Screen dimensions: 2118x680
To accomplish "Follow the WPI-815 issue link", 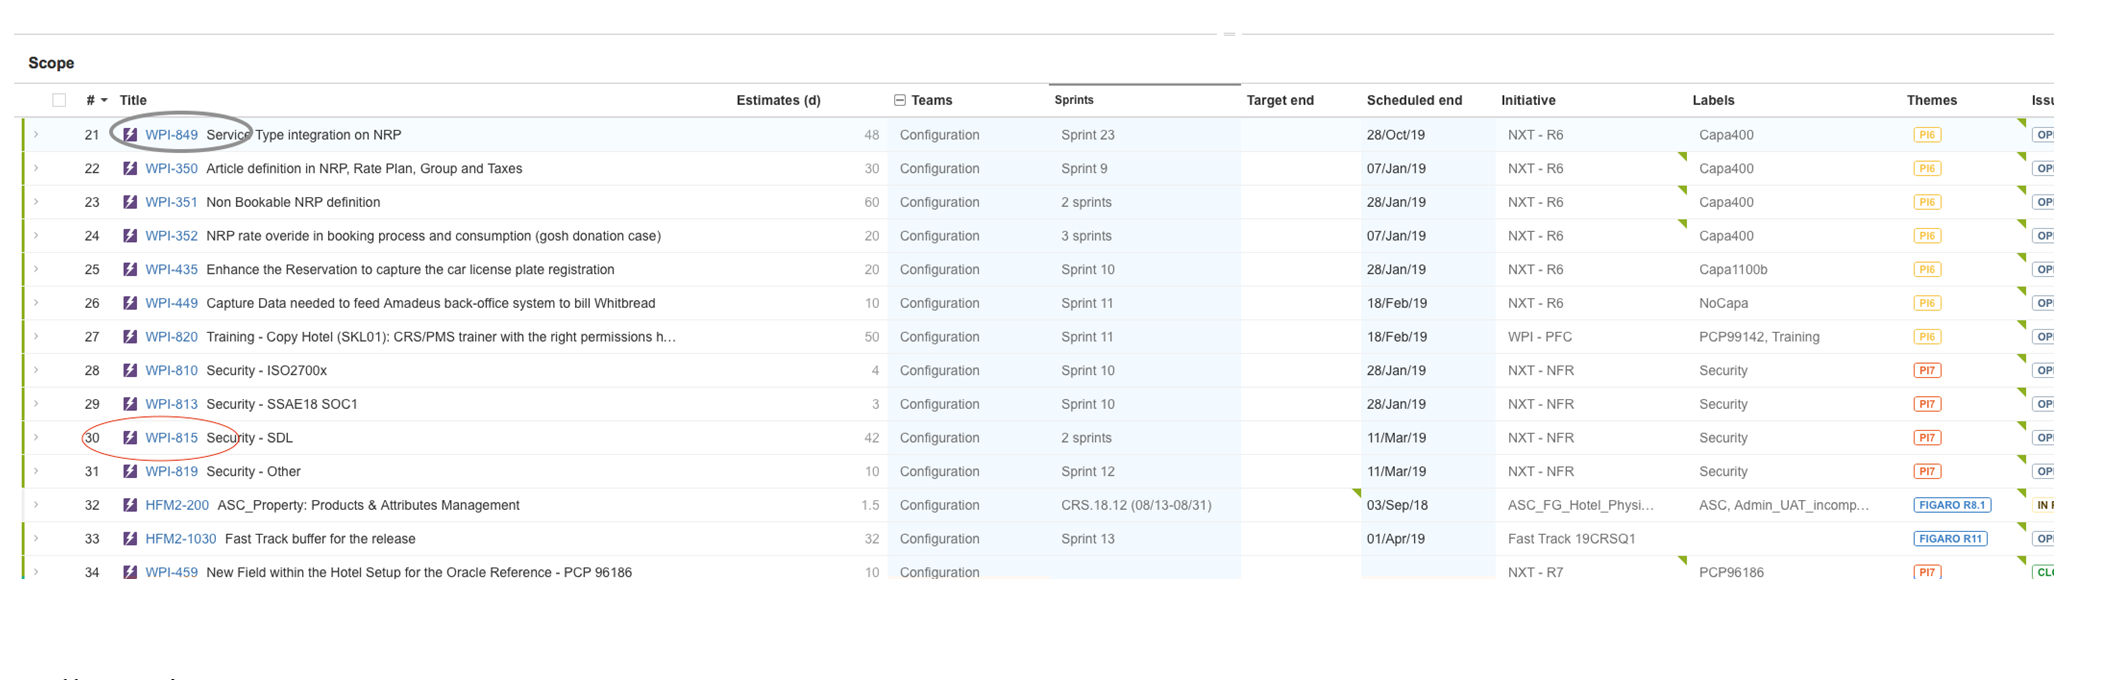I will point(171,438).
